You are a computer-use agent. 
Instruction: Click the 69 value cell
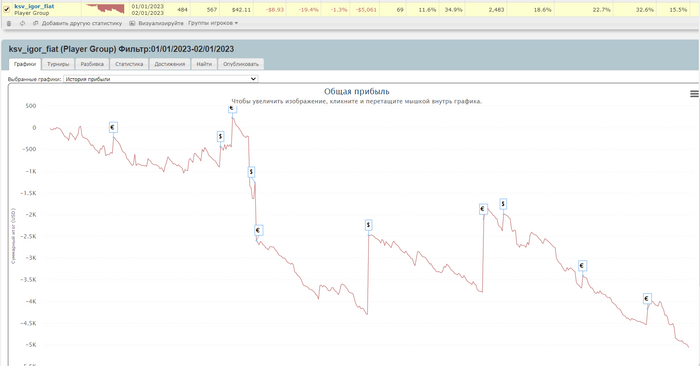click(x=394, y=9)
